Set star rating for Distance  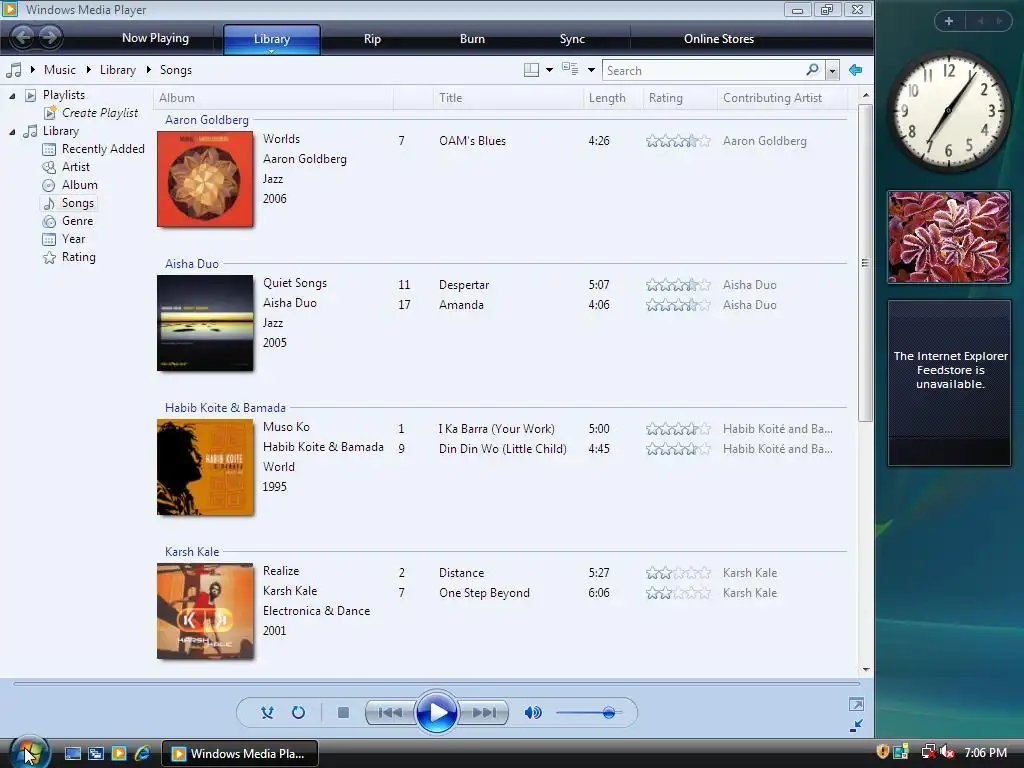[678, 573]
